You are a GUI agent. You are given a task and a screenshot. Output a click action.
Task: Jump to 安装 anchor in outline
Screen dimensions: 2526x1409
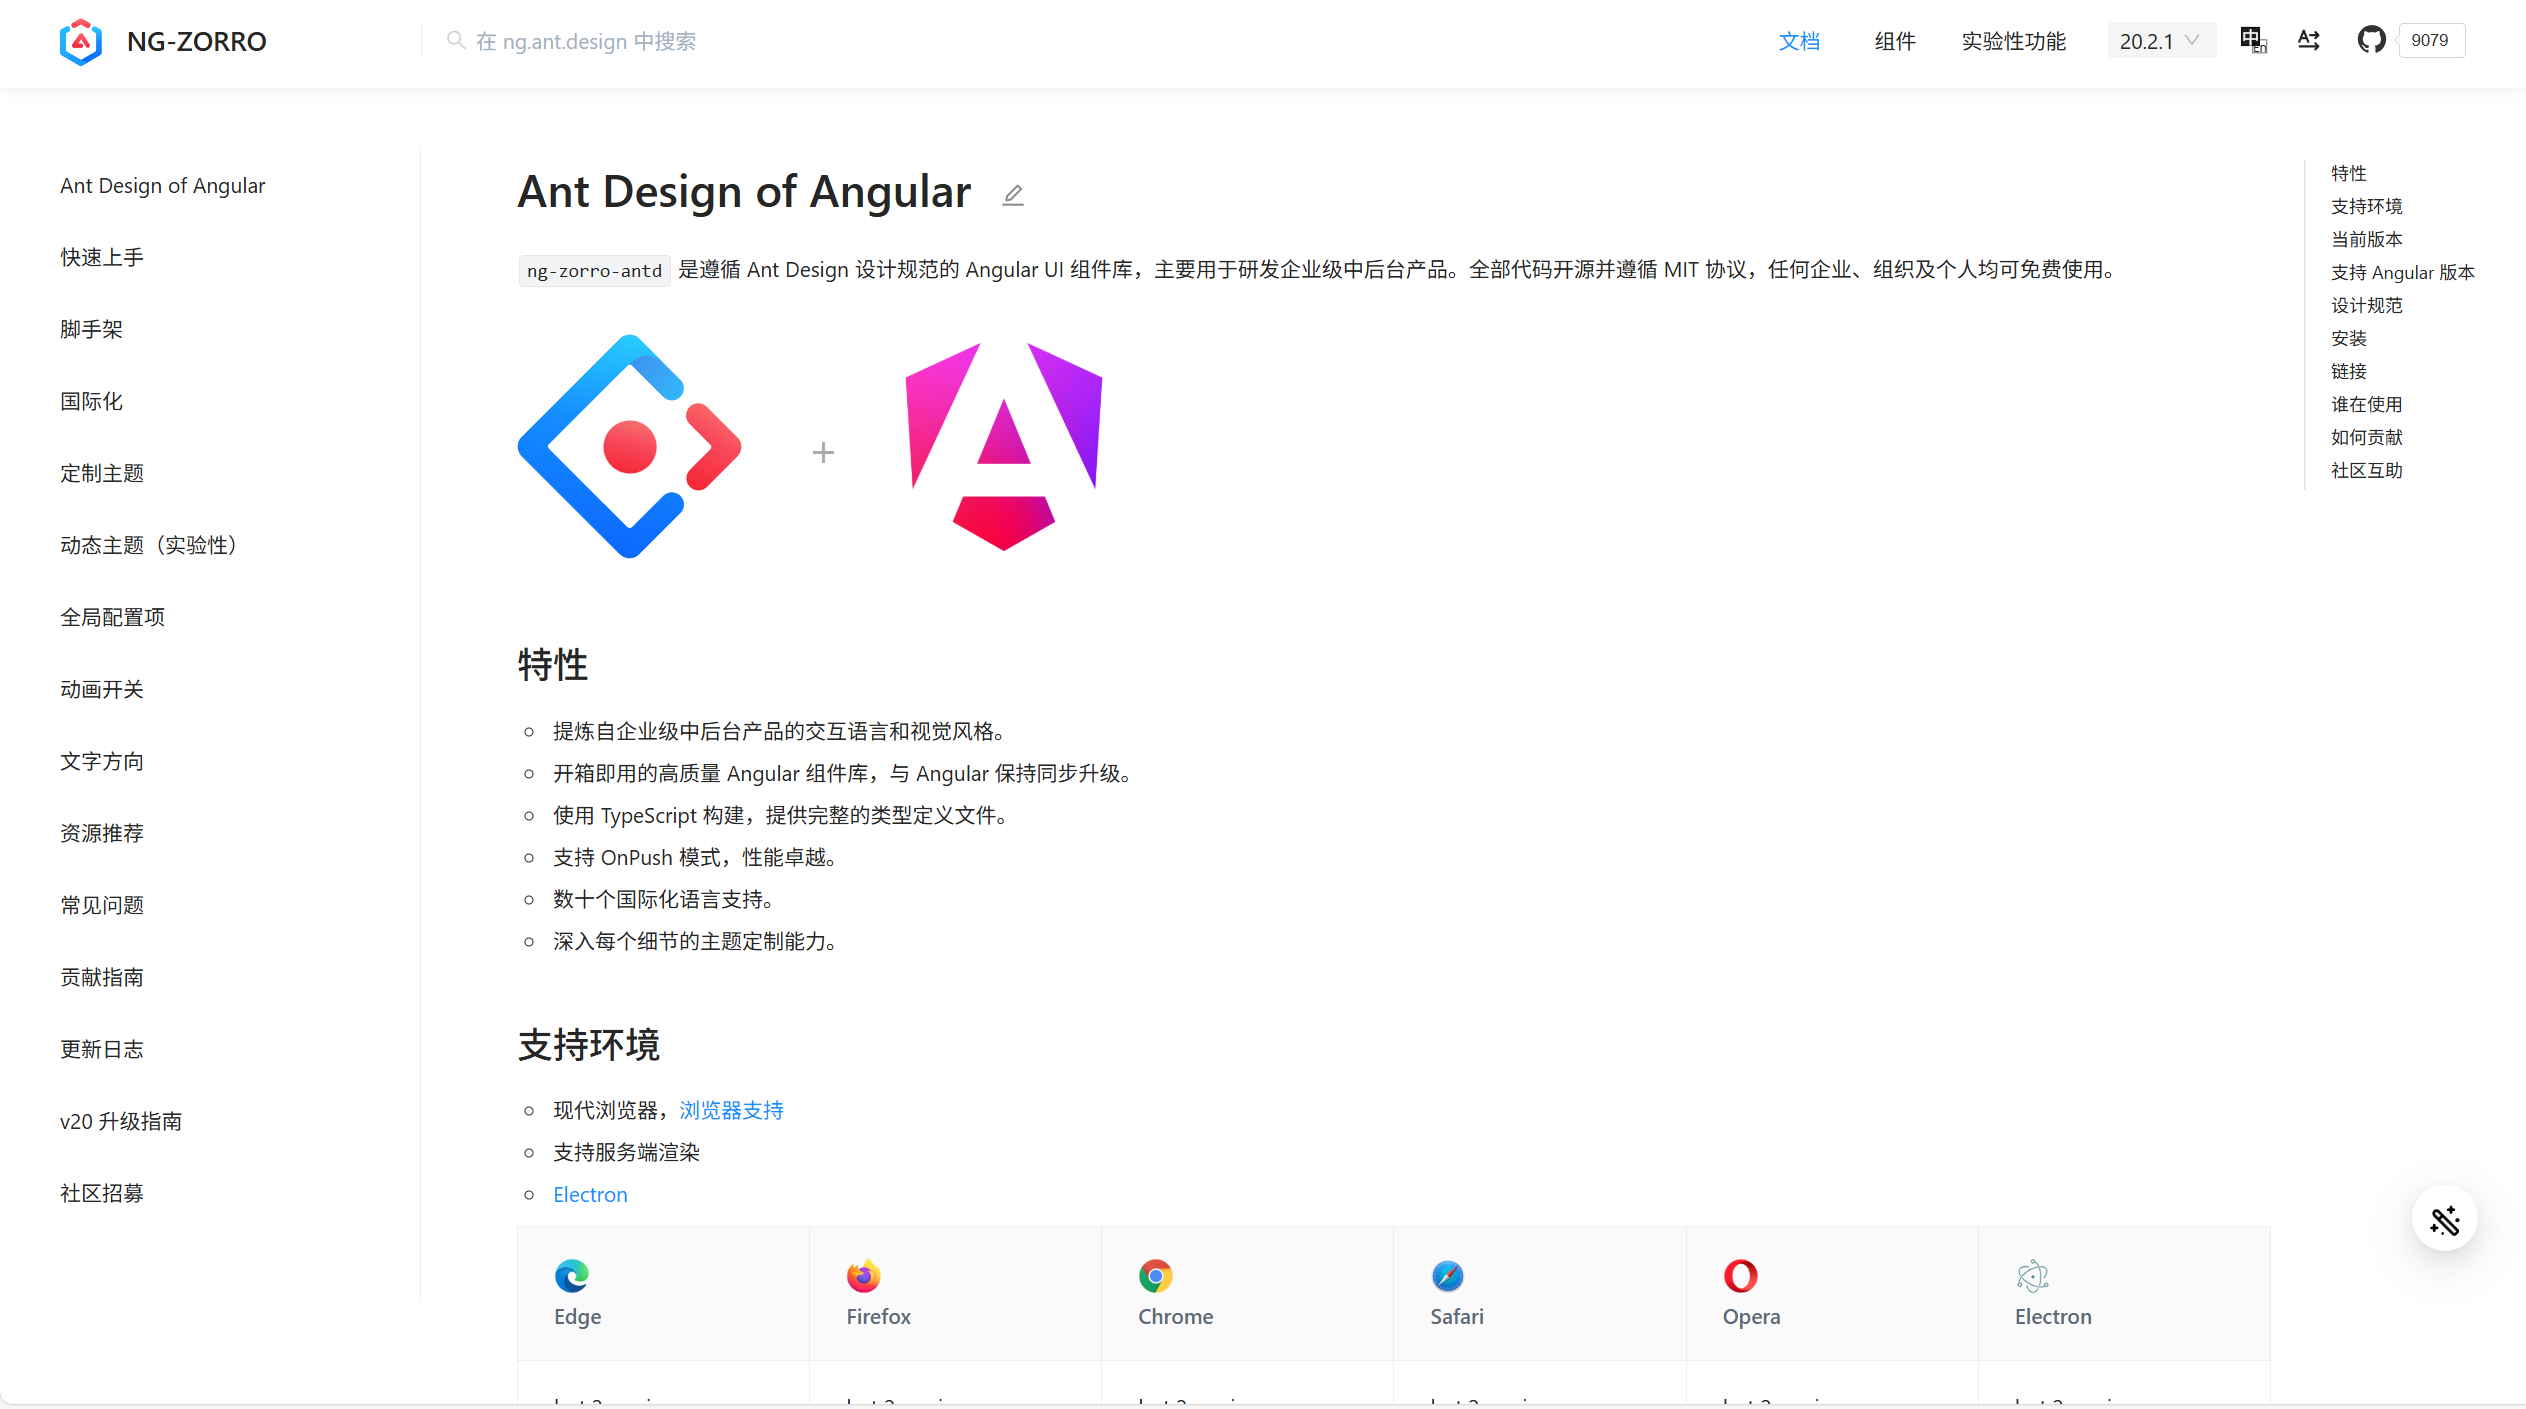[2348, 338]
